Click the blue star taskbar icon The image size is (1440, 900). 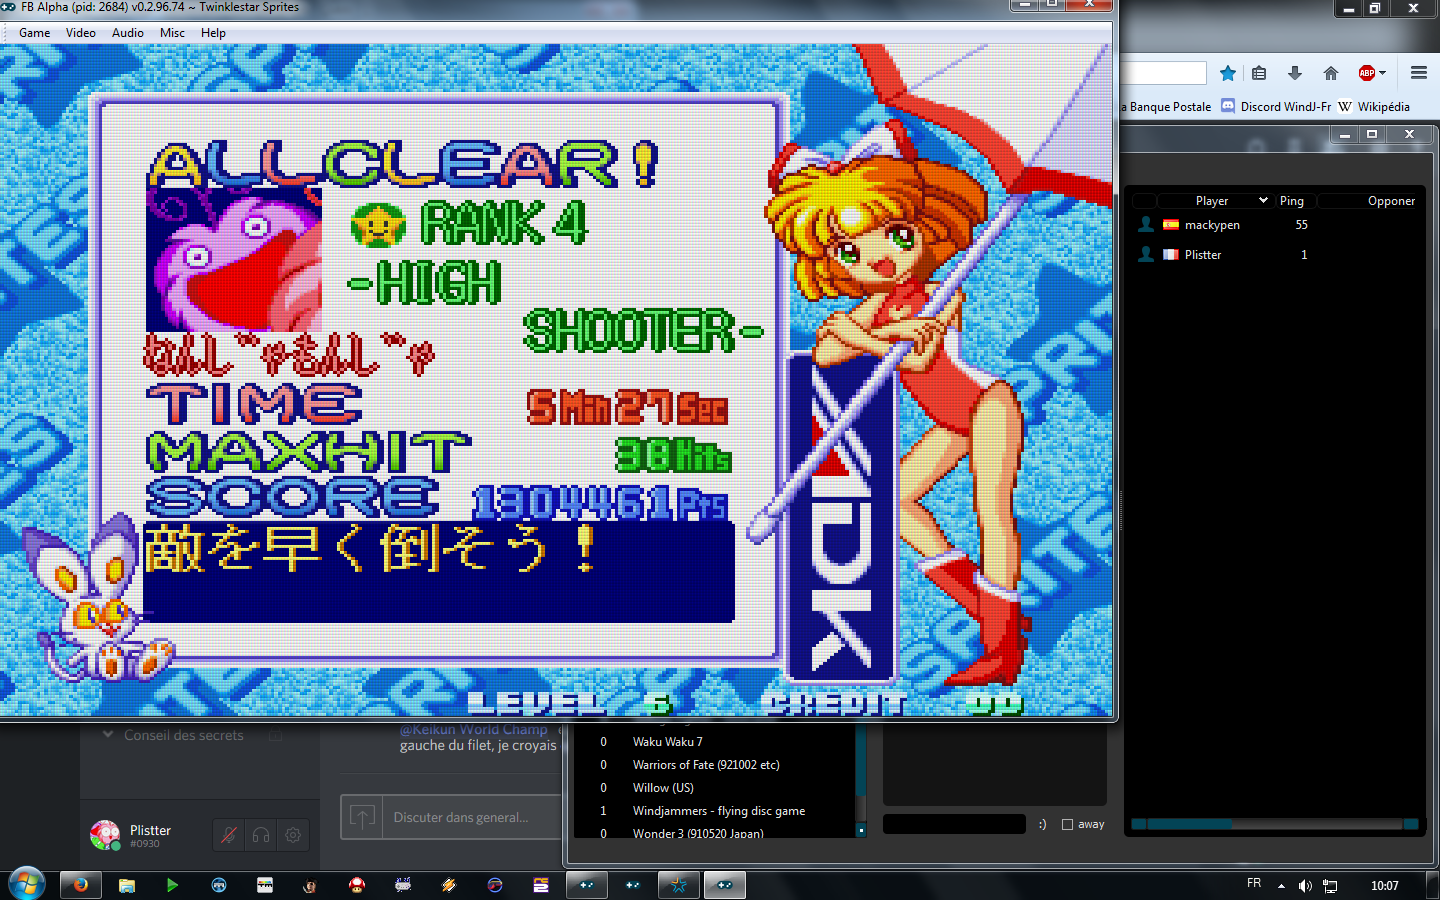point(679,885)
